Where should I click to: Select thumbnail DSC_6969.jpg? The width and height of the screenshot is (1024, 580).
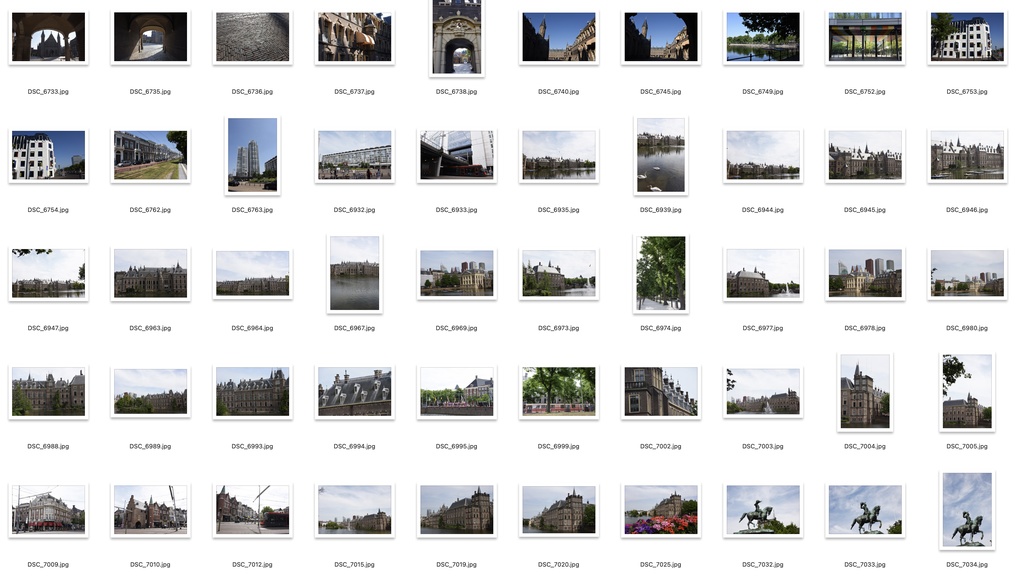click(456, 274)
